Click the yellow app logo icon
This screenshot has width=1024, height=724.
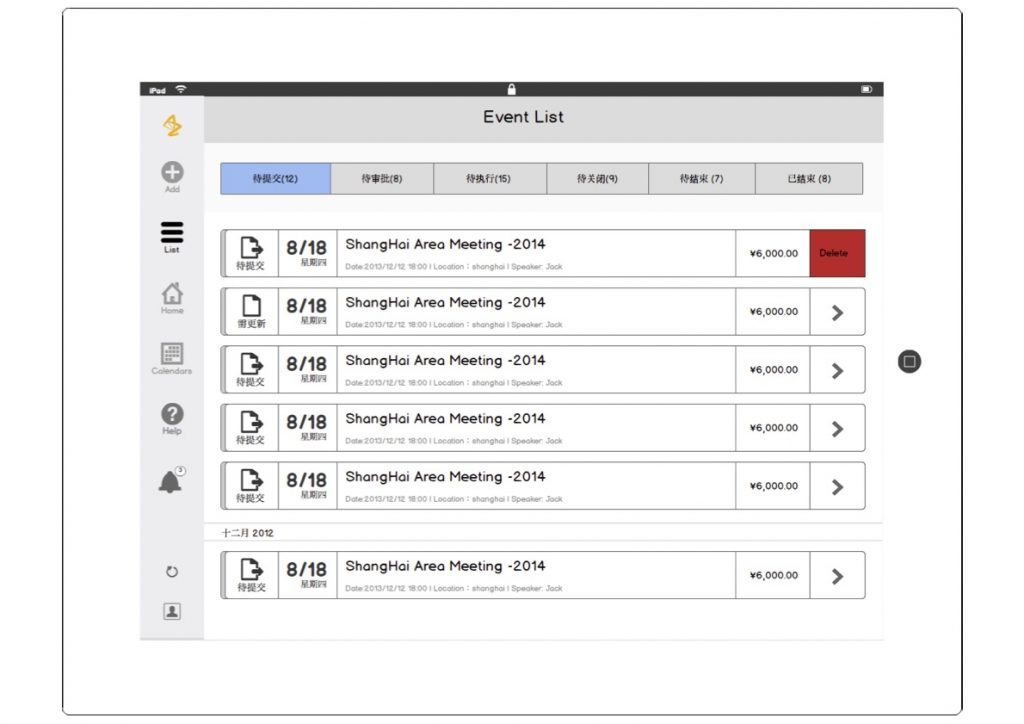(x=172, y=125)
